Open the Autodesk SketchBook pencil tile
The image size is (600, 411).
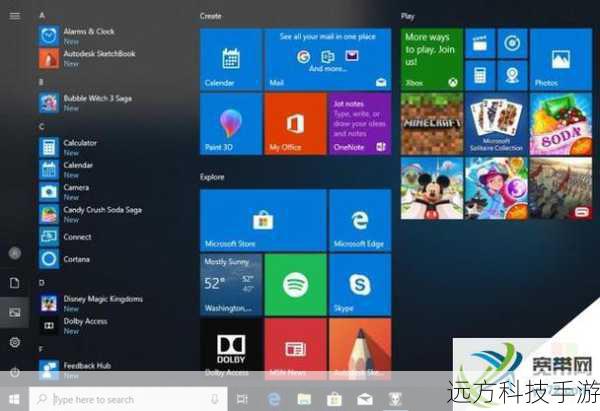point(360,348)
